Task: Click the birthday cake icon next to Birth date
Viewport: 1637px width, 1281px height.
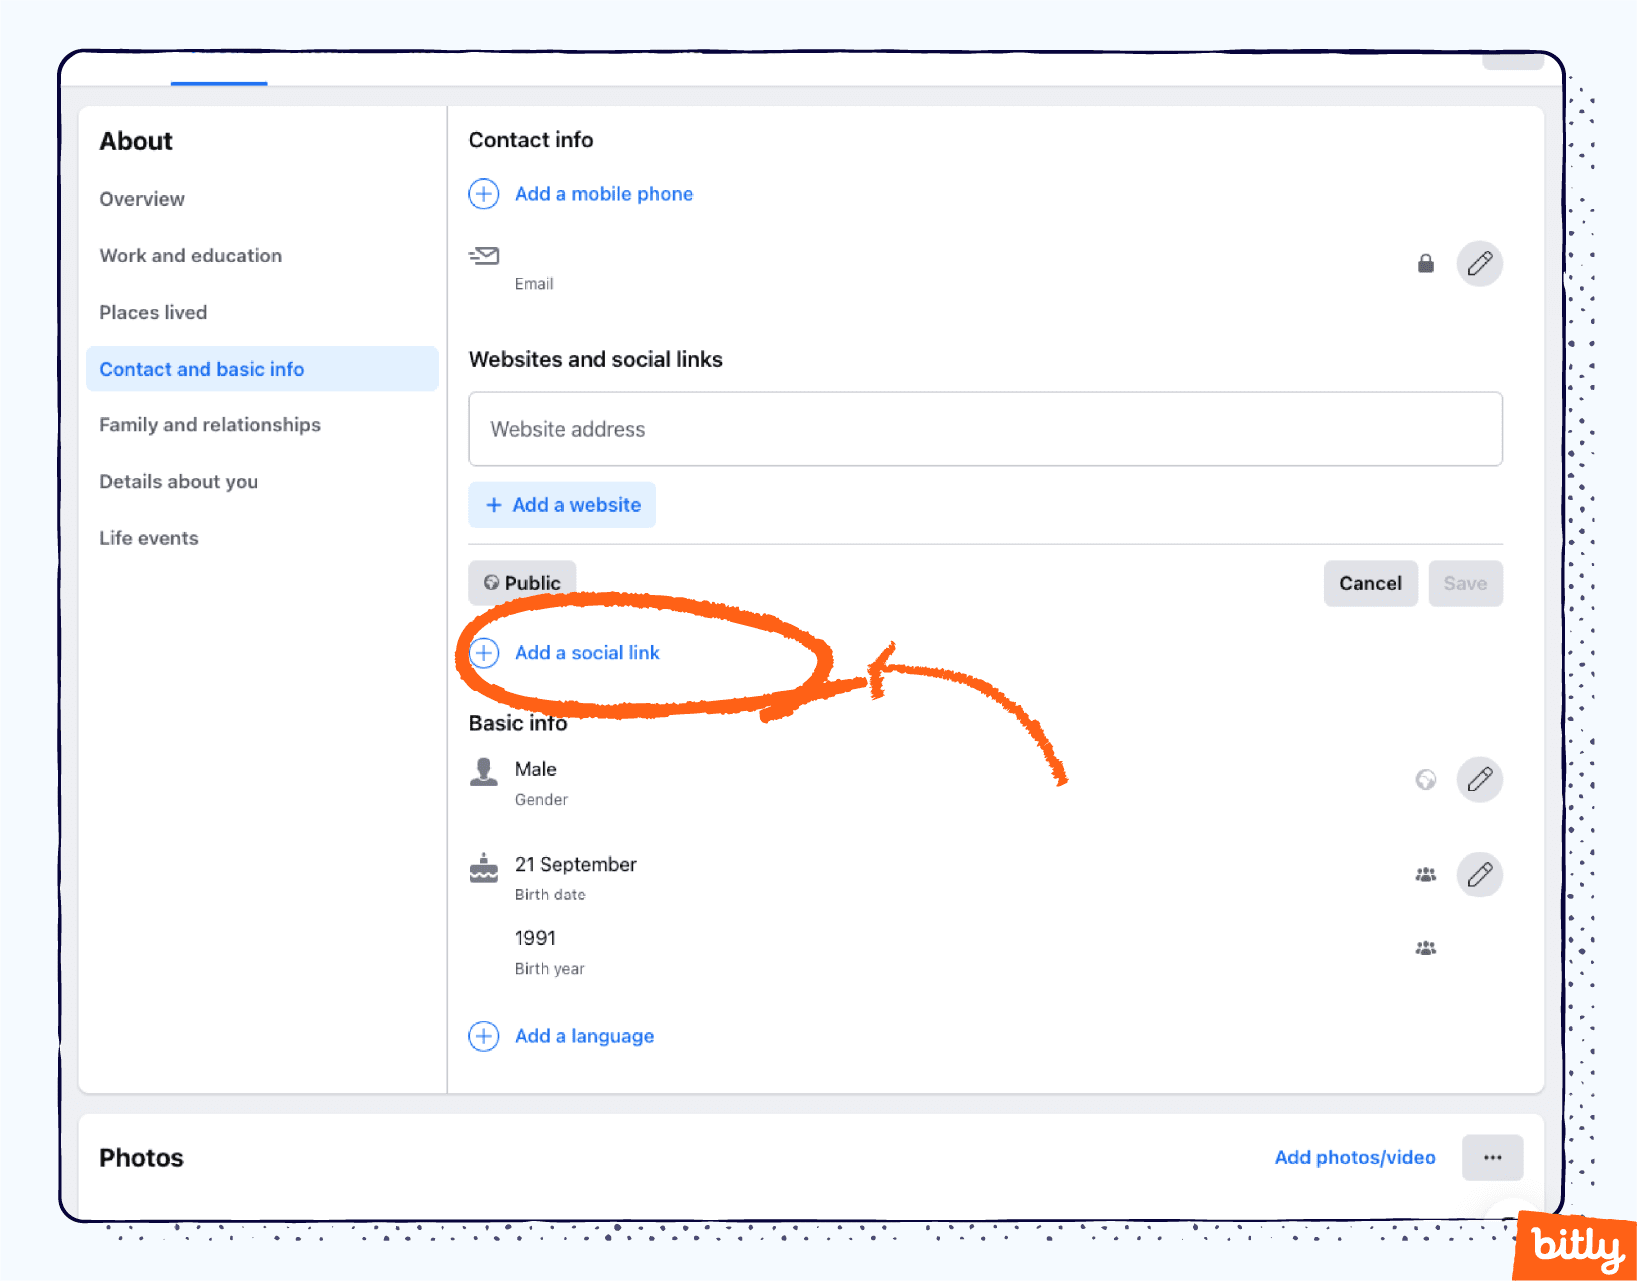Action: (x=484, y=868)
